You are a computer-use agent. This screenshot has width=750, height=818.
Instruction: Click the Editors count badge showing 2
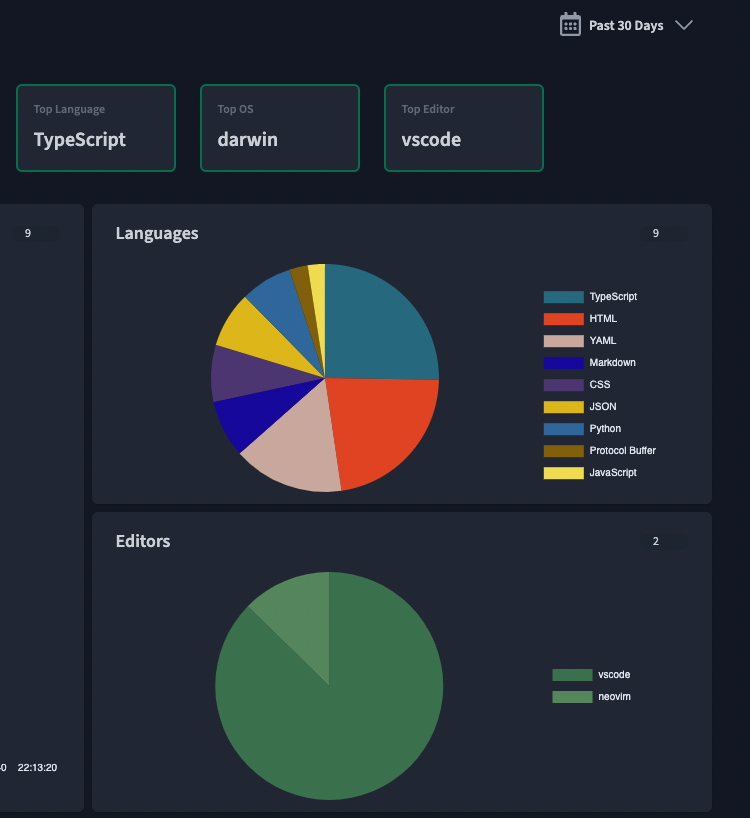coord(656,542)
